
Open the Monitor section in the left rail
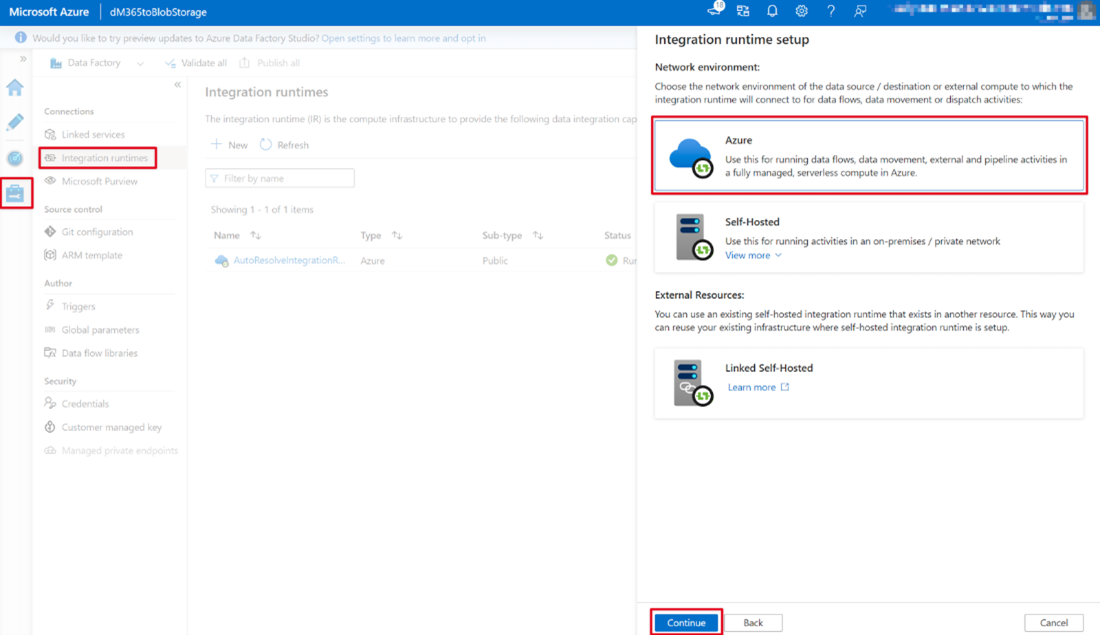pos(14,158)
